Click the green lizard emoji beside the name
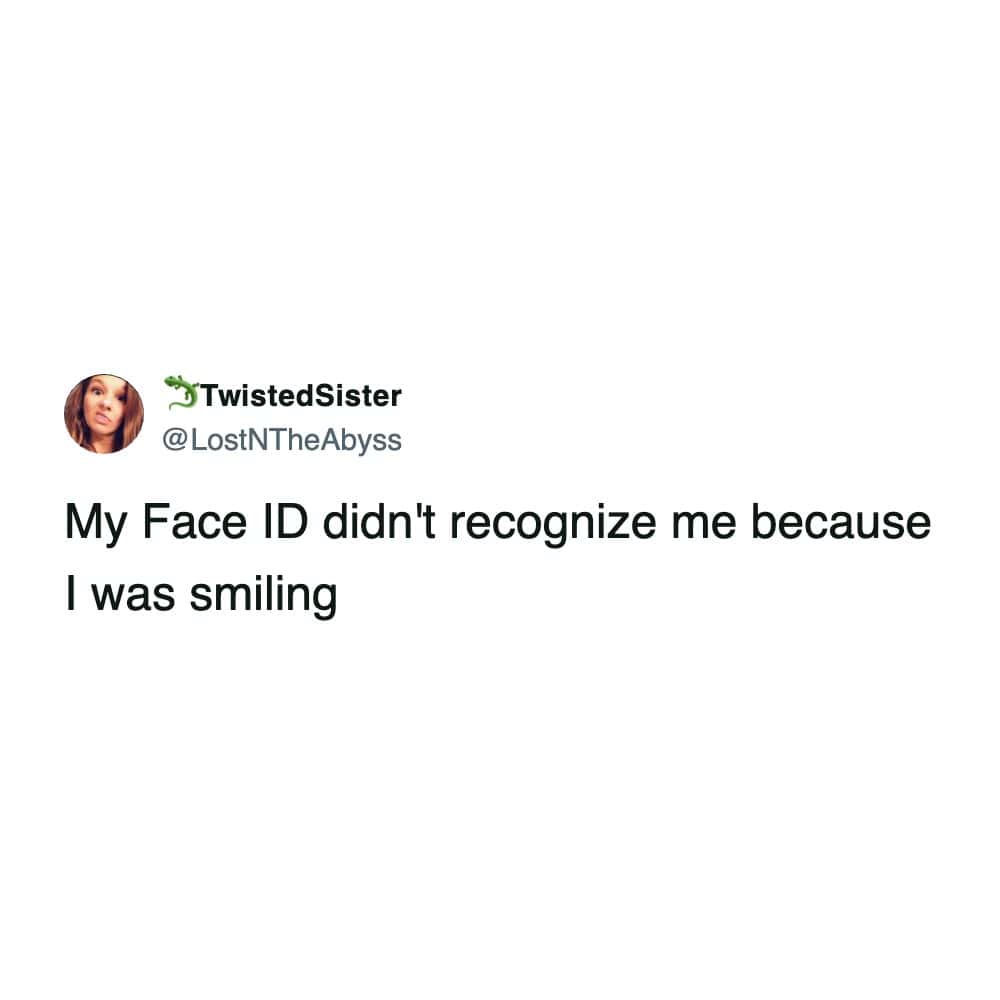 coord(182,392)
